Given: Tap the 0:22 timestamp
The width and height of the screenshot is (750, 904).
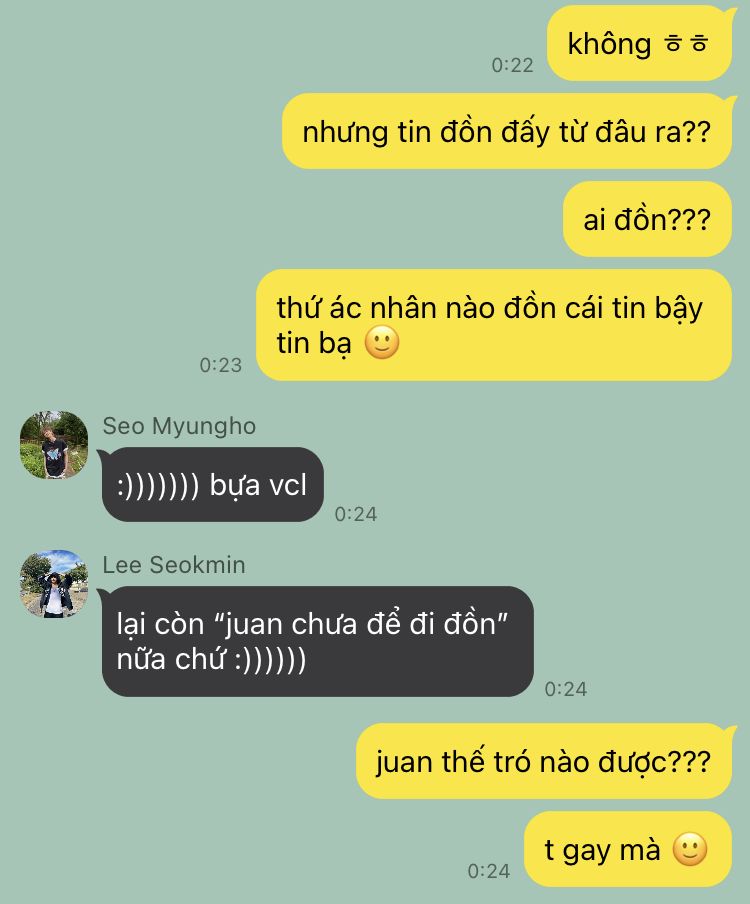Looking at the screenshot, I should click(512, 65).
